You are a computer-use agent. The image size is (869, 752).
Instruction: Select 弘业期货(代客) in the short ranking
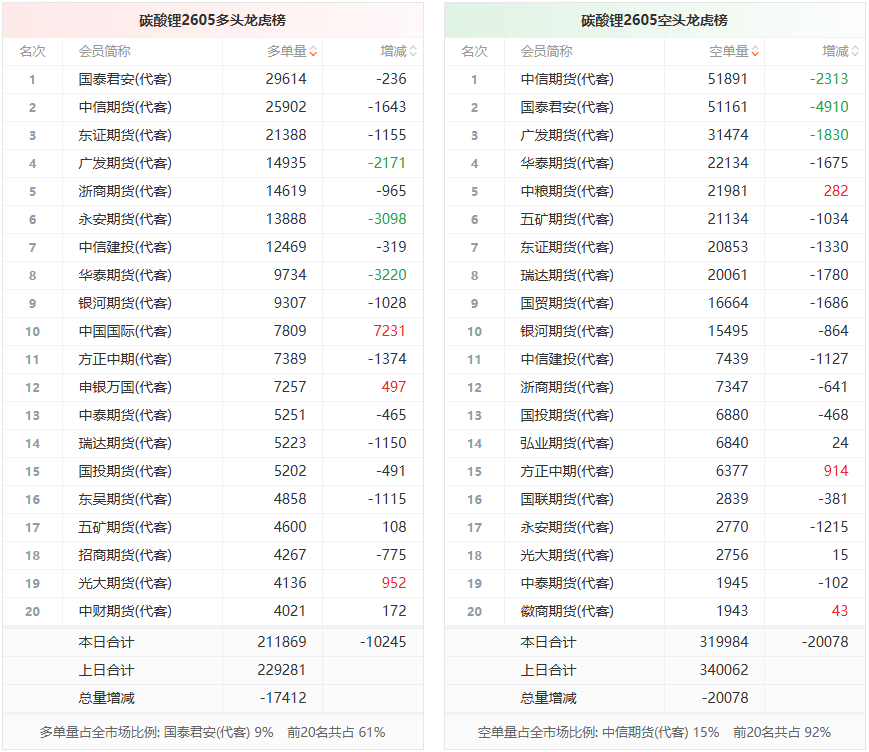coord(567,443)
